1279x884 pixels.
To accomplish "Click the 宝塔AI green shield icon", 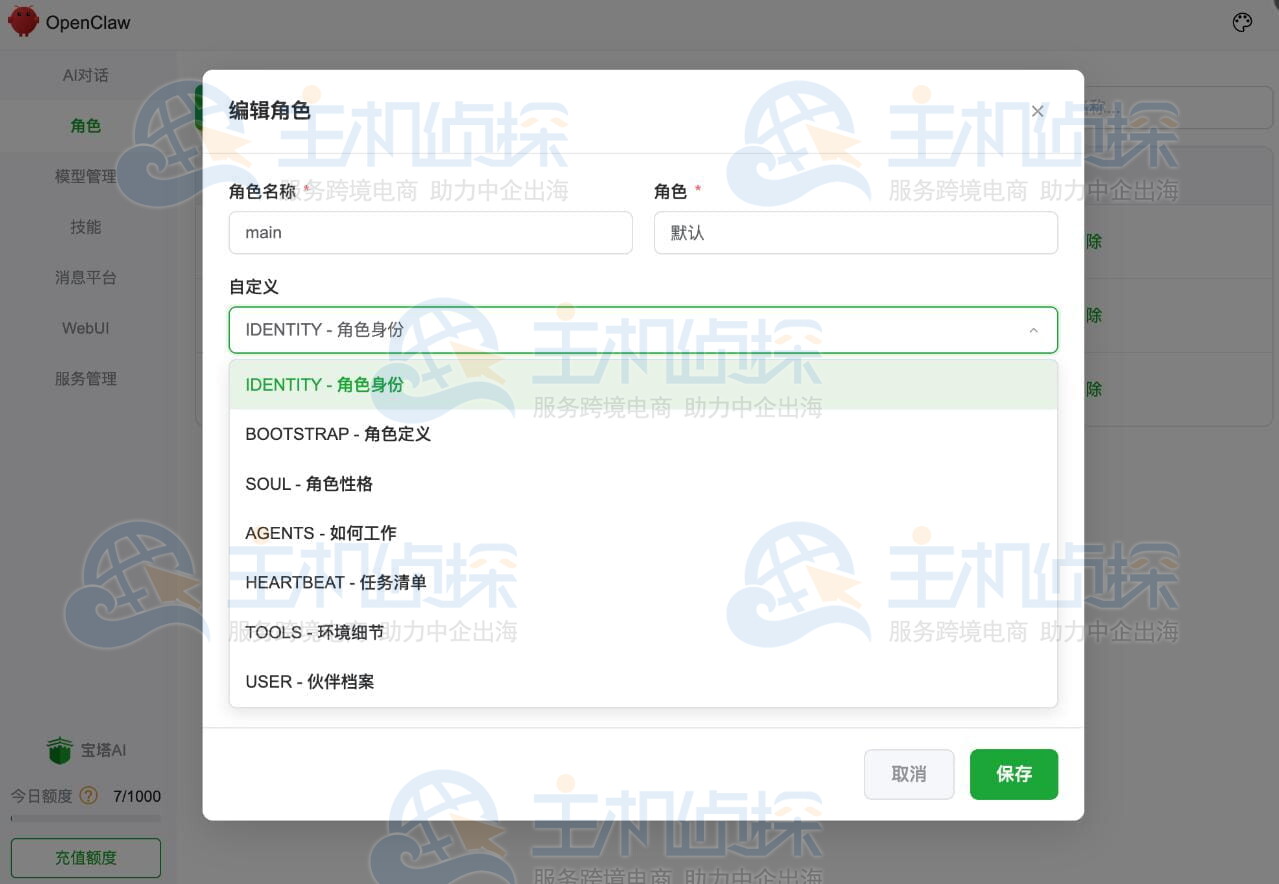I will click(59, 749).
